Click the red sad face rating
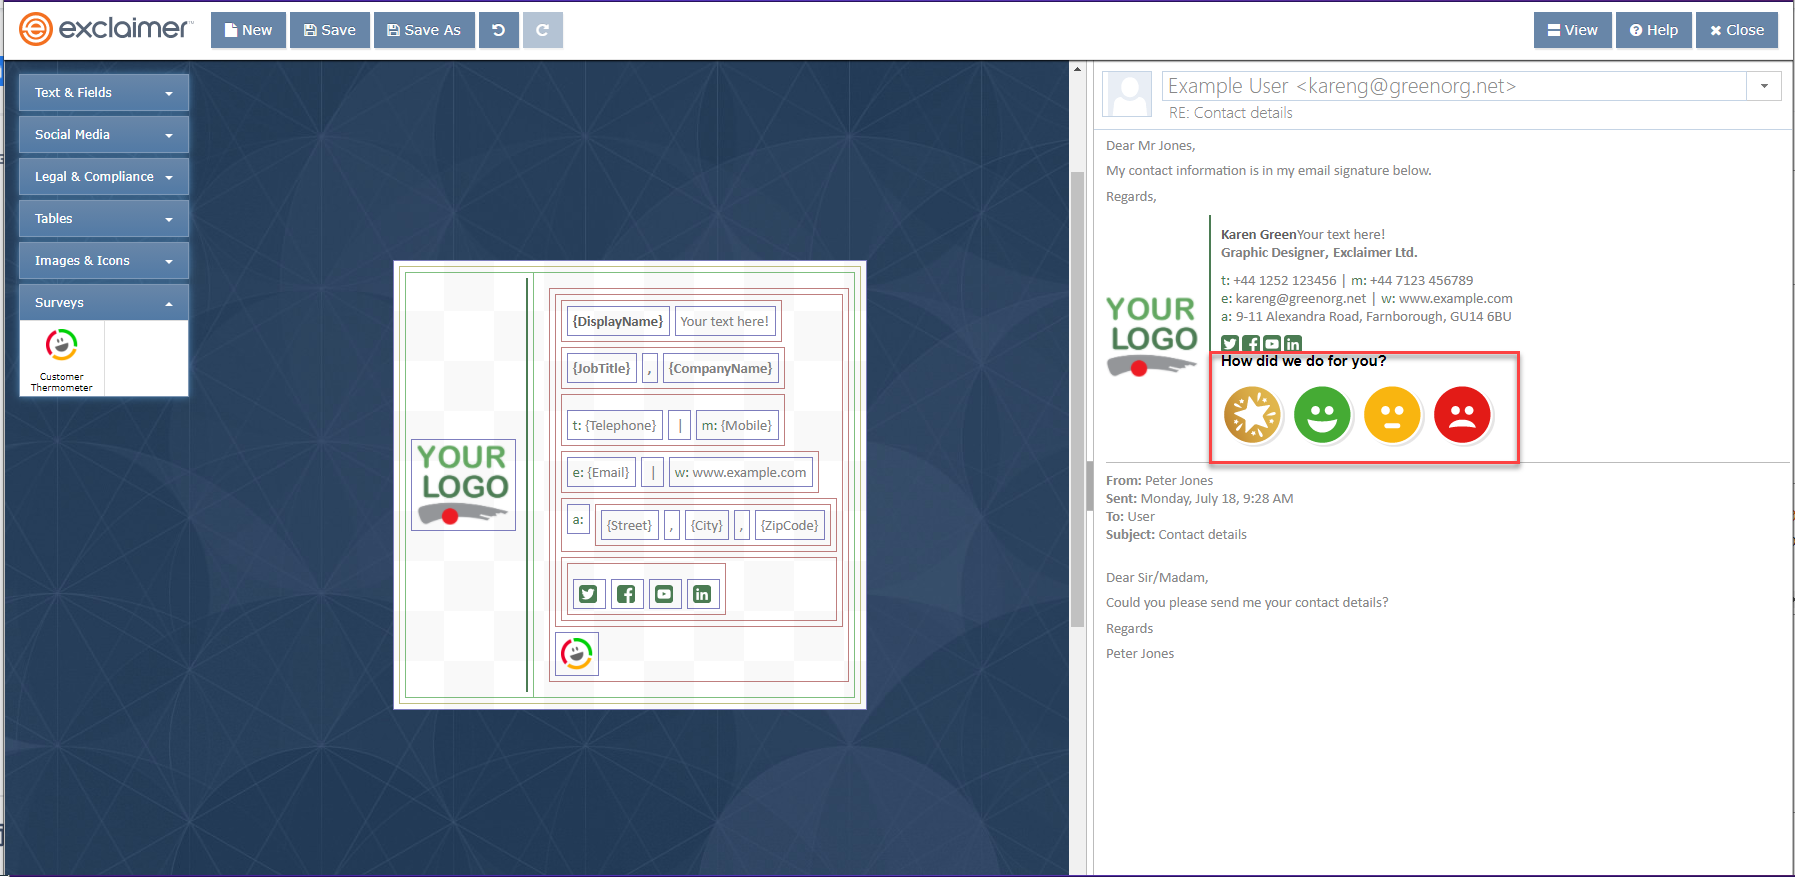The height and width of the screenshot is (877, 1795). coord(1462,414)
